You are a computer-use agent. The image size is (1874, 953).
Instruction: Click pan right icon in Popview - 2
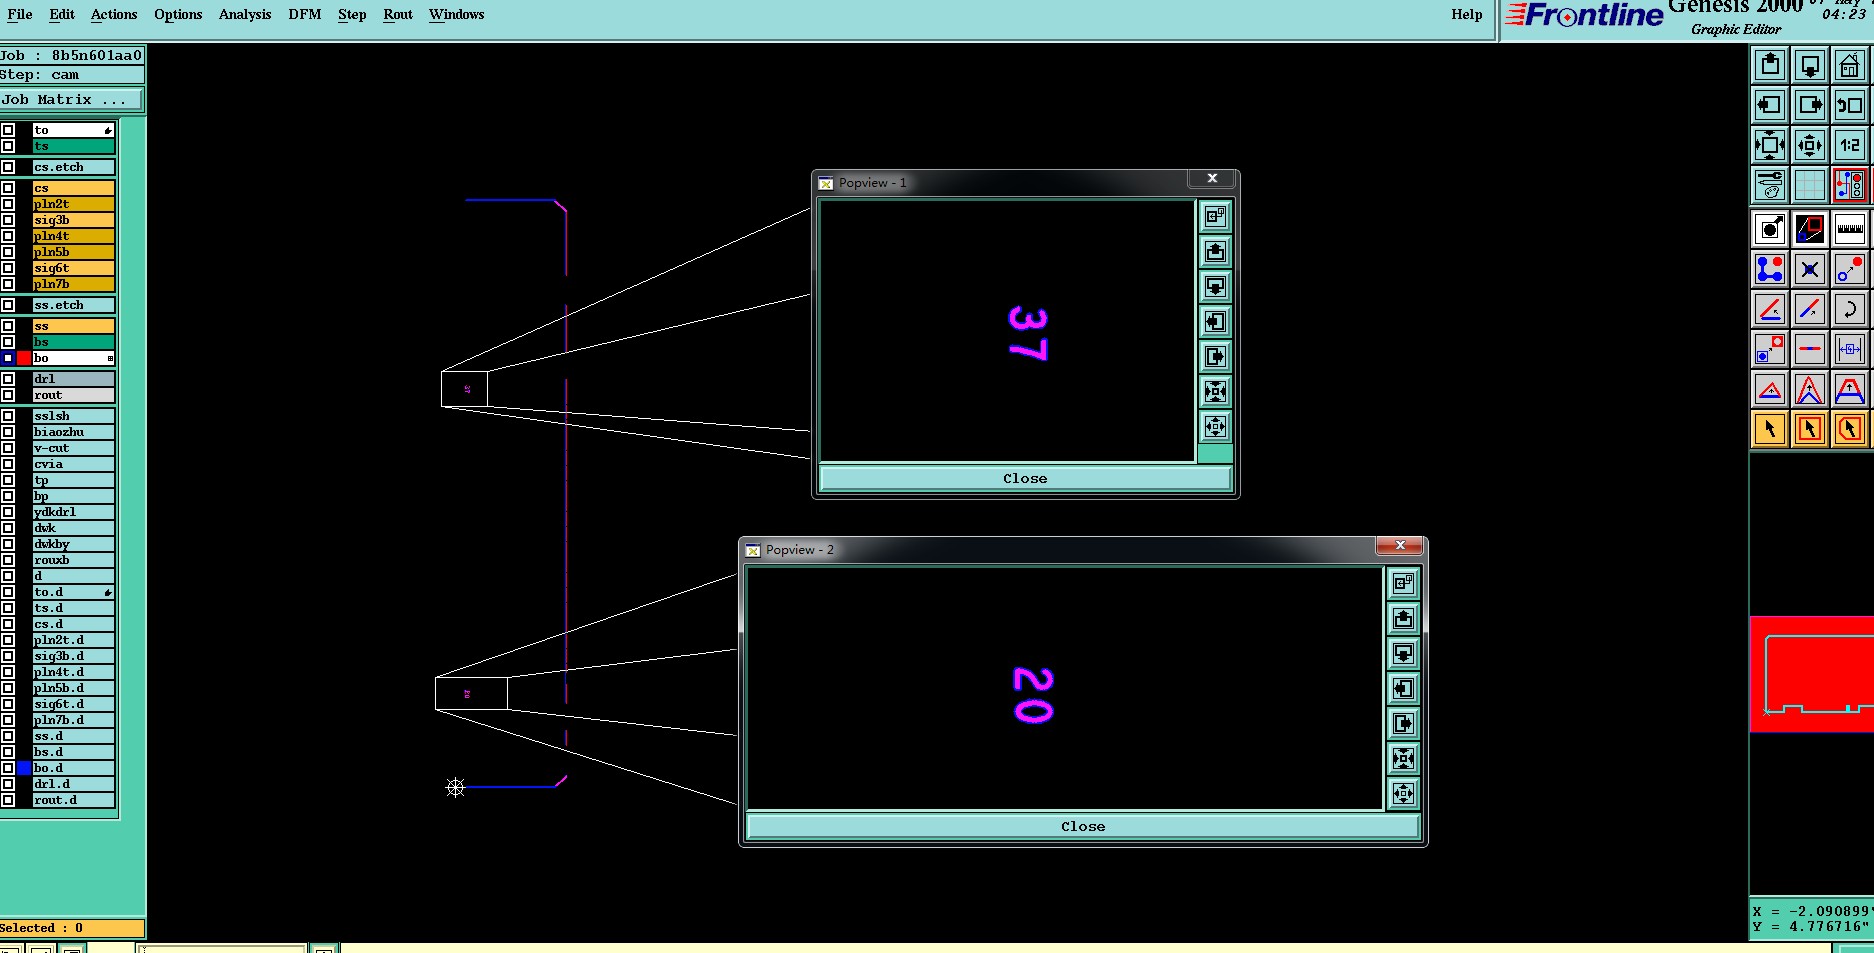(1403, 723)
